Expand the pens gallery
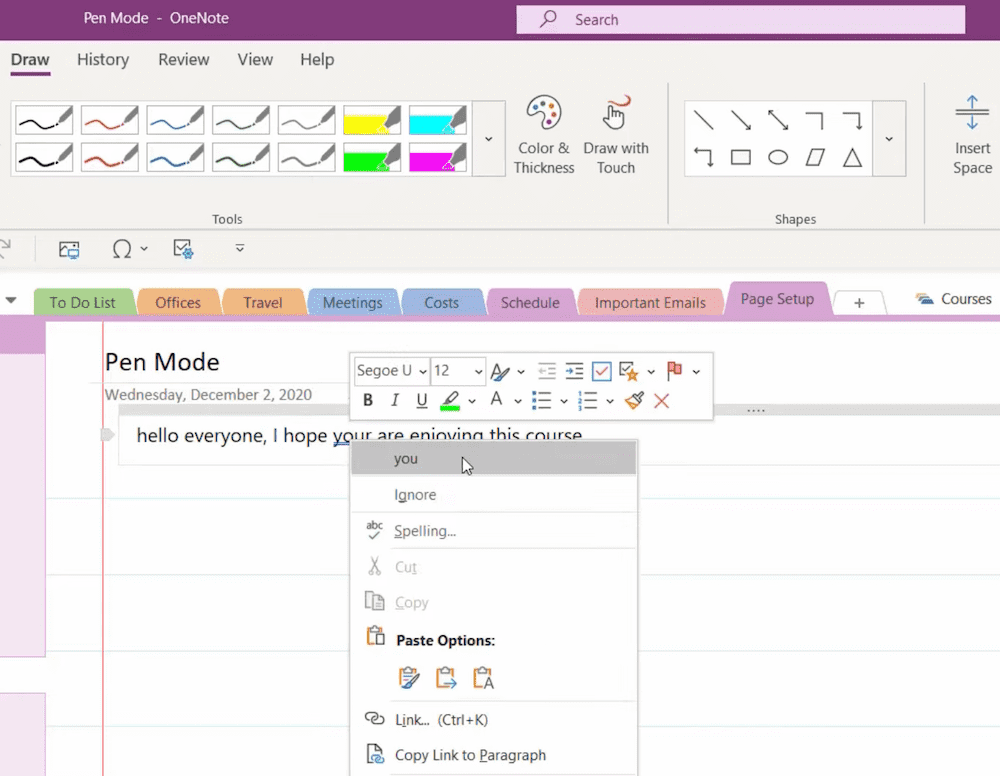Viewport: 1000px width, 776px height. point(489,138)
